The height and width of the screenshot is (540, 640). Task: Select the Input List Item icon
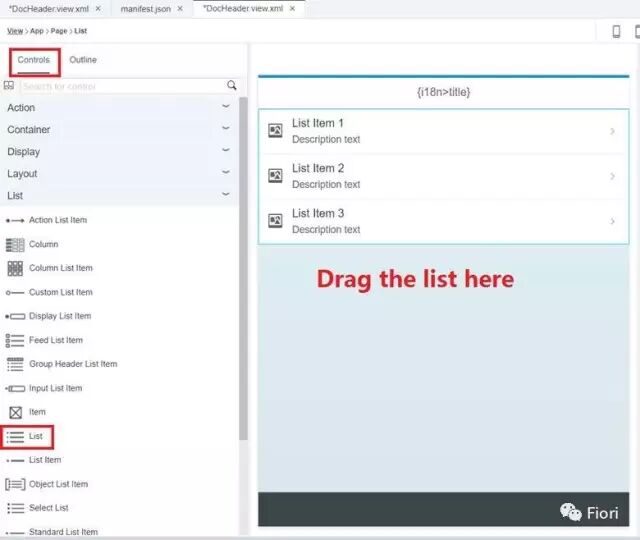pos(15,389)
